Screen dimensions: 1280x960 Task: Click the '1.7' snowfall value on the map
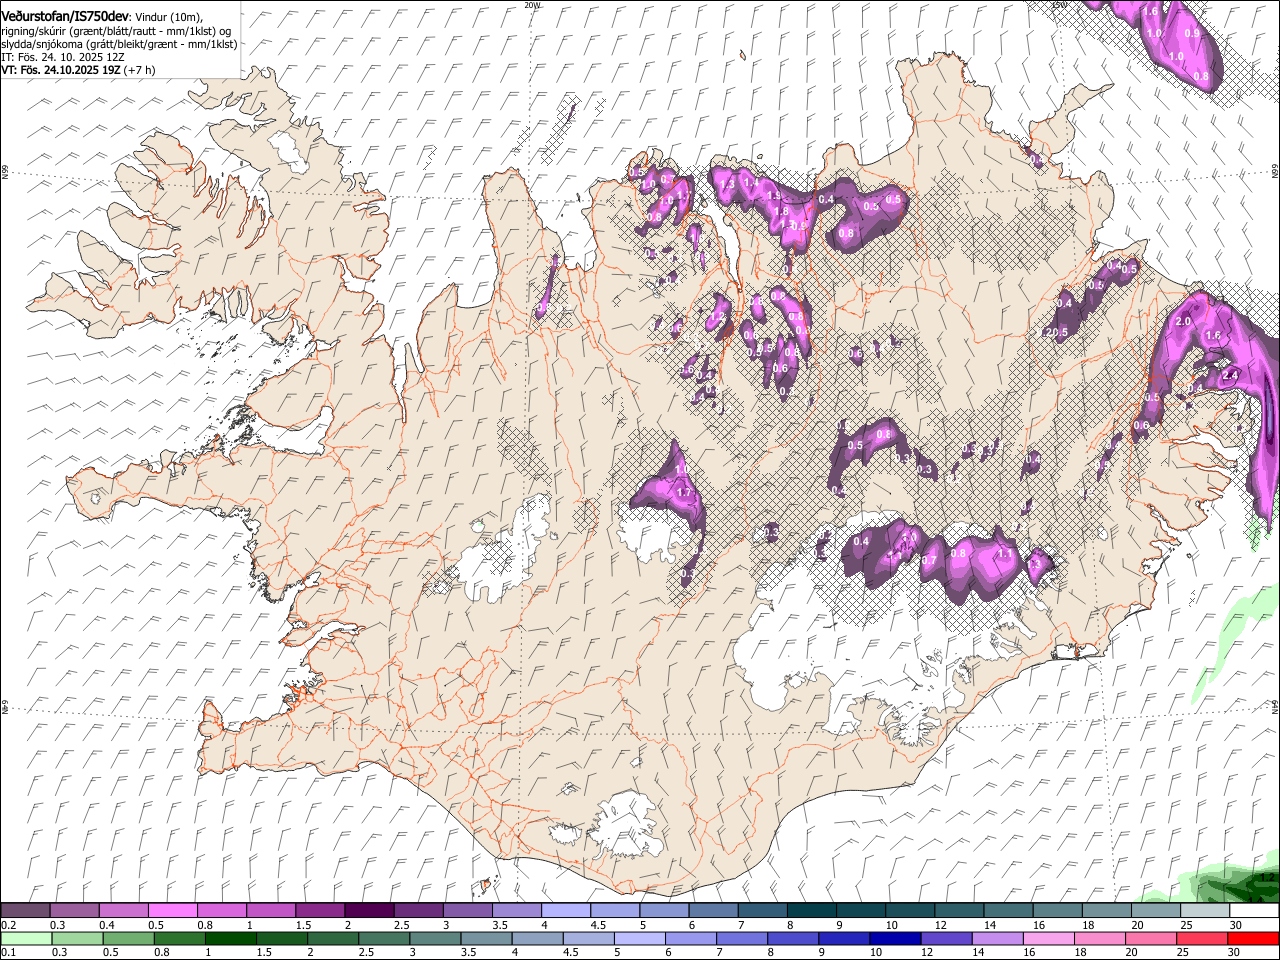tap(685, 493)
